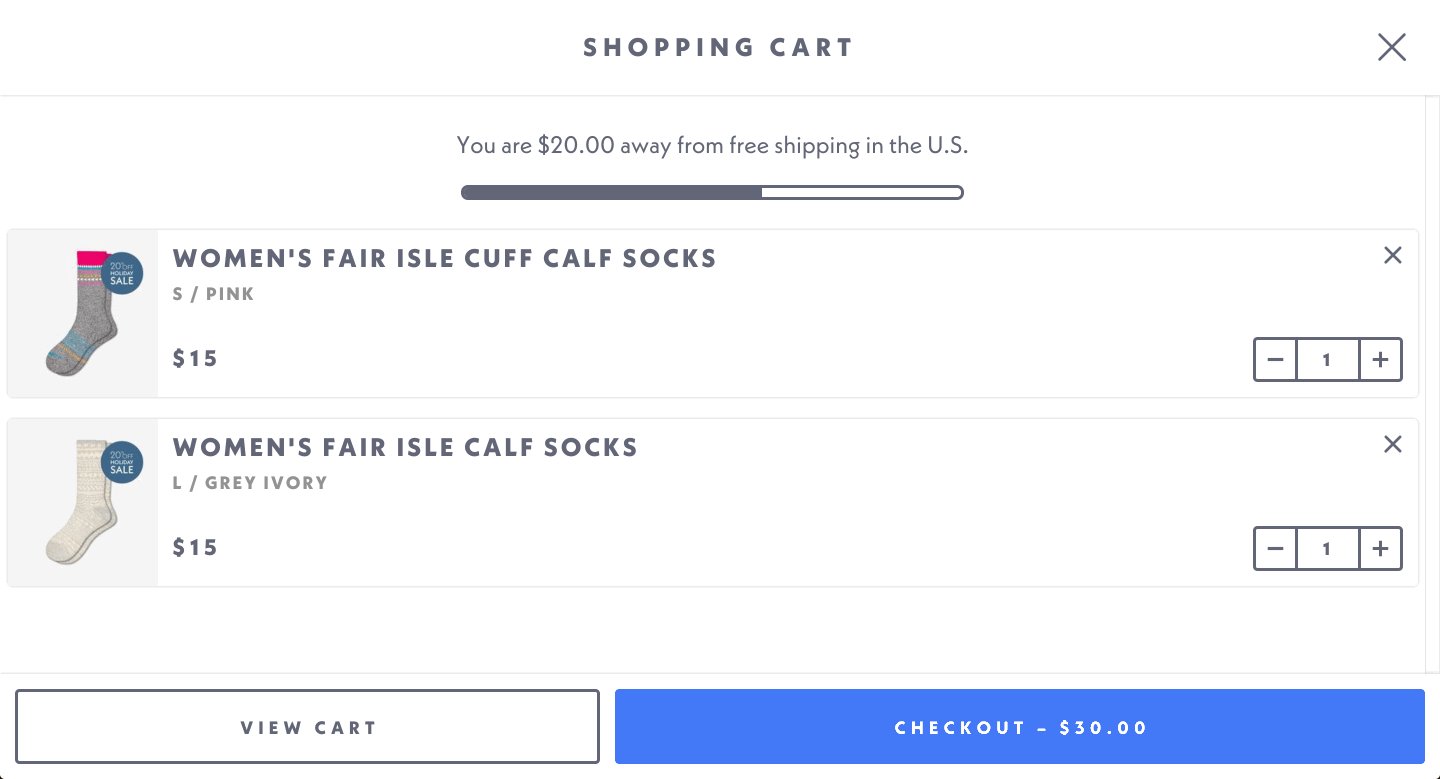Click the cart's vertical scrollbar track

pyautogui.click(x=1432, y=400)
